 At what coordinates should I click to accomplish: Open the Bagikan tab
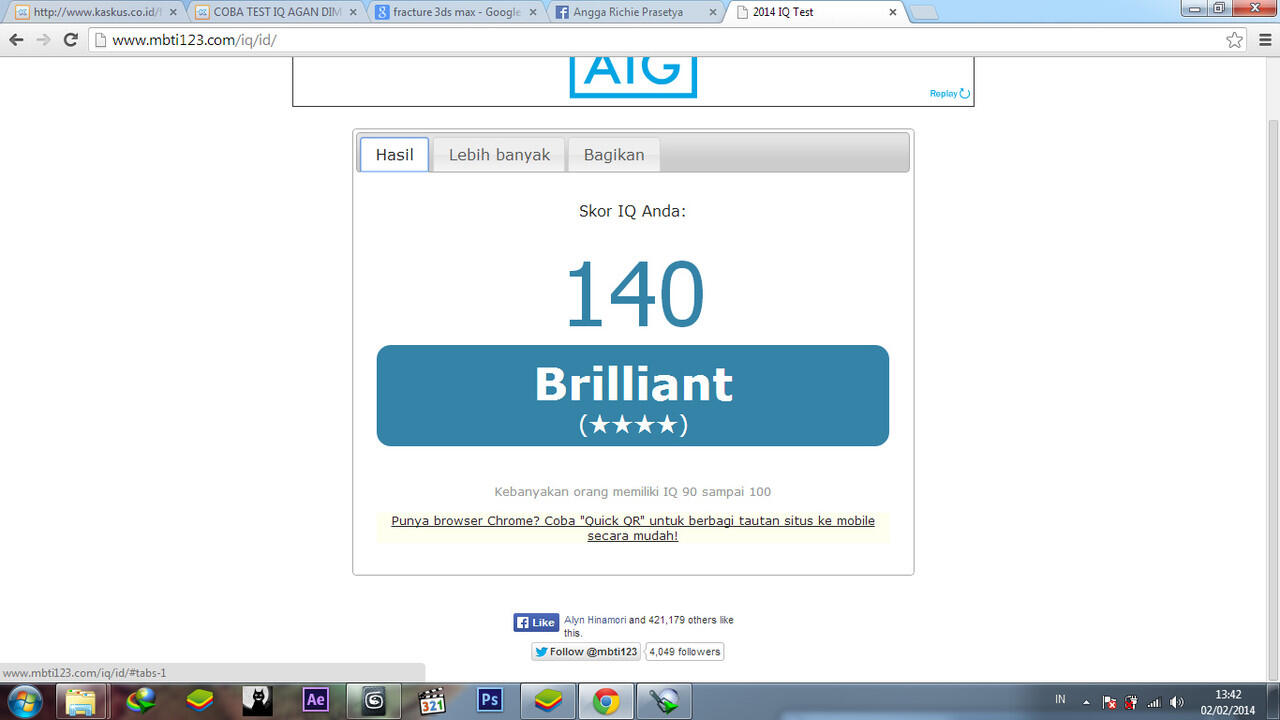[614, 155]
